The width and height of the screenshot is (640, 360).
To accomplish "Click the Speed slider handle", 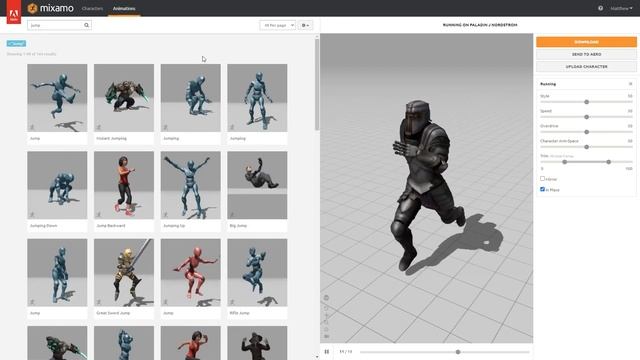I will point(587,117).
